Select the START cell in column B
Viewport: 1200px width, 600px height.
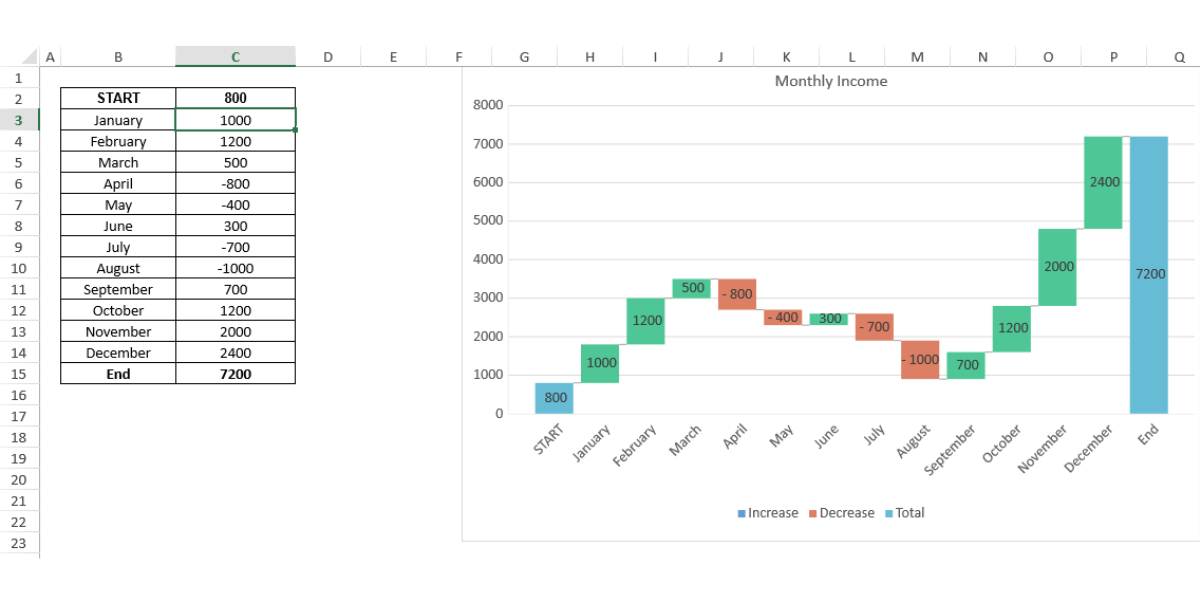(x=118, y=98)
